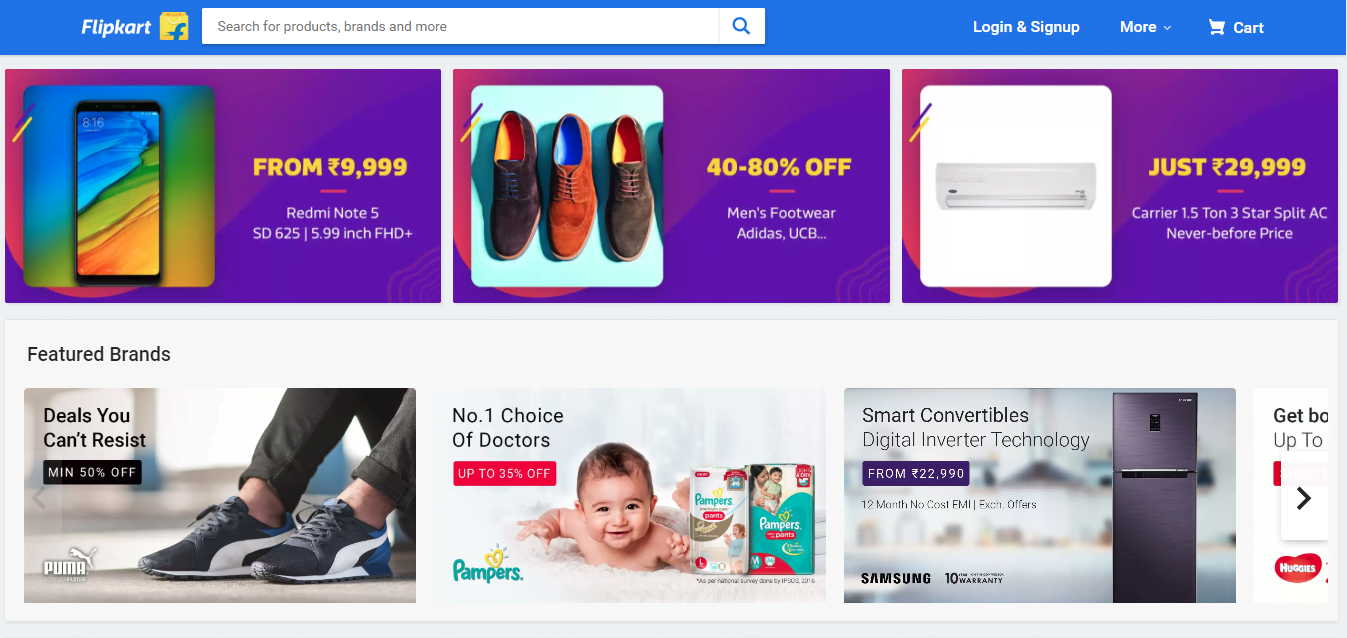
Task: Click the MIN 50% OFF badge
Action: [92, 472]
